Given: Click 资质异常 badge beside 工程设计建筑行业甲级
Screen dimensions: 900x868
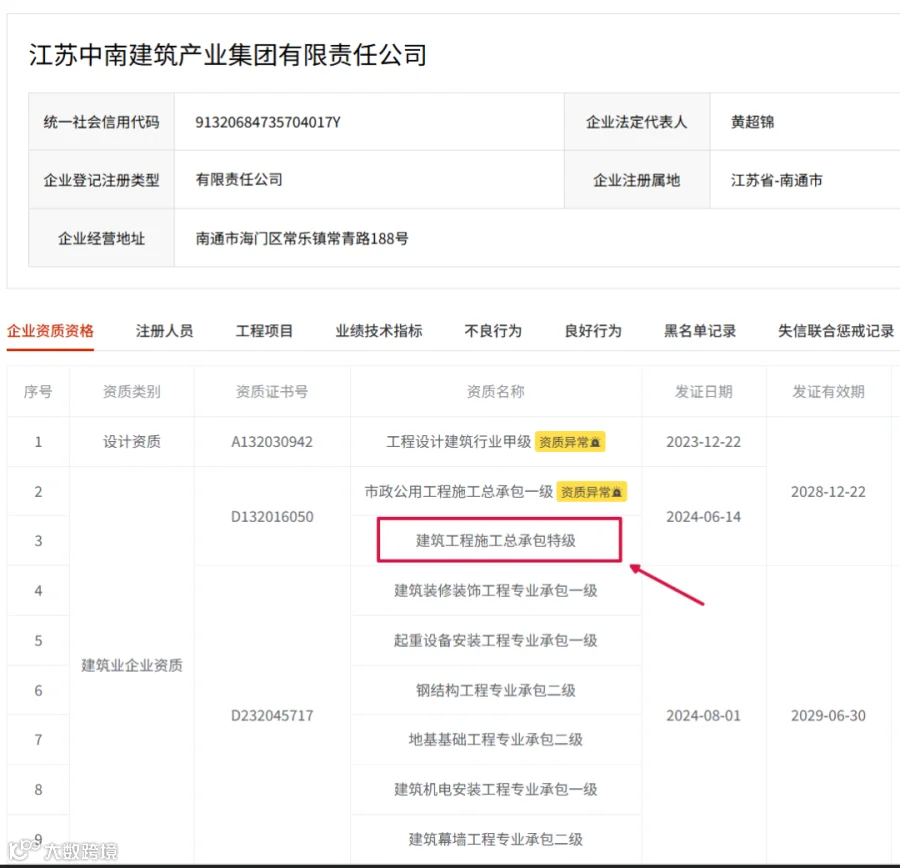Looking at the screenshot, I should pyautogui.click(x=570, y=442).
